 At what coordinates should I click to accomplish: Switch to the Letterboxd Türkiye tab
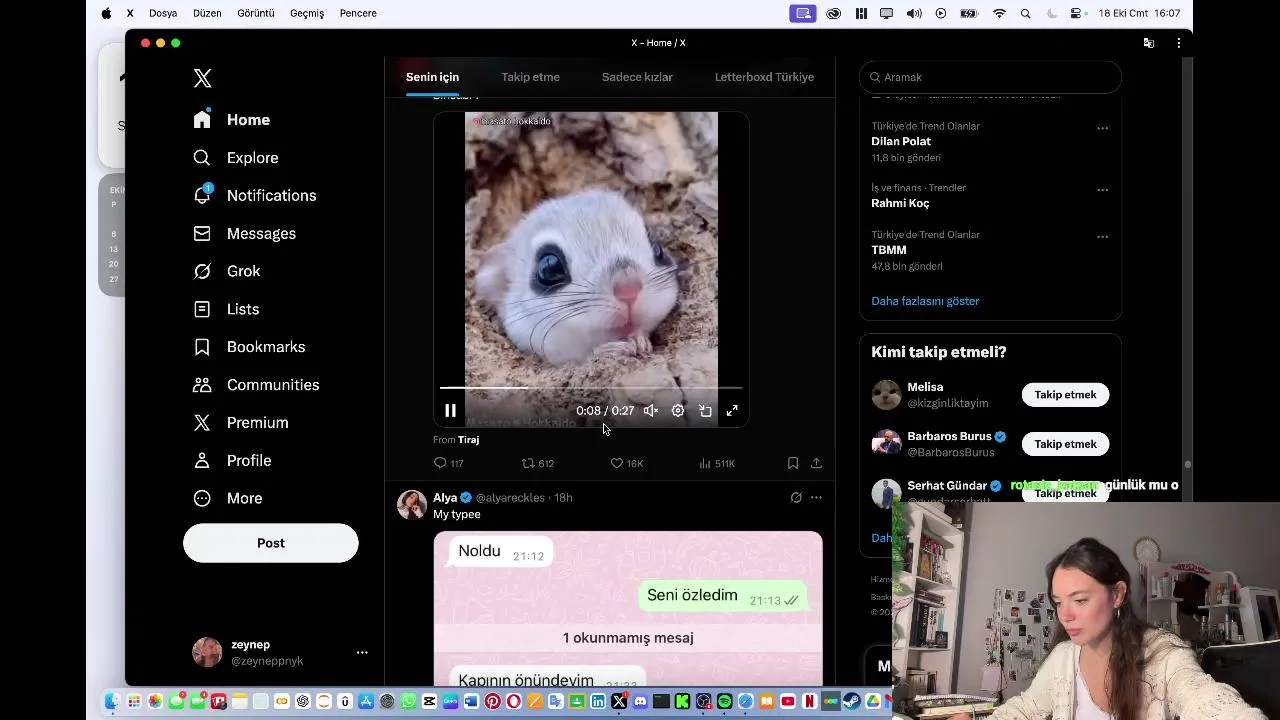point(764,77)
